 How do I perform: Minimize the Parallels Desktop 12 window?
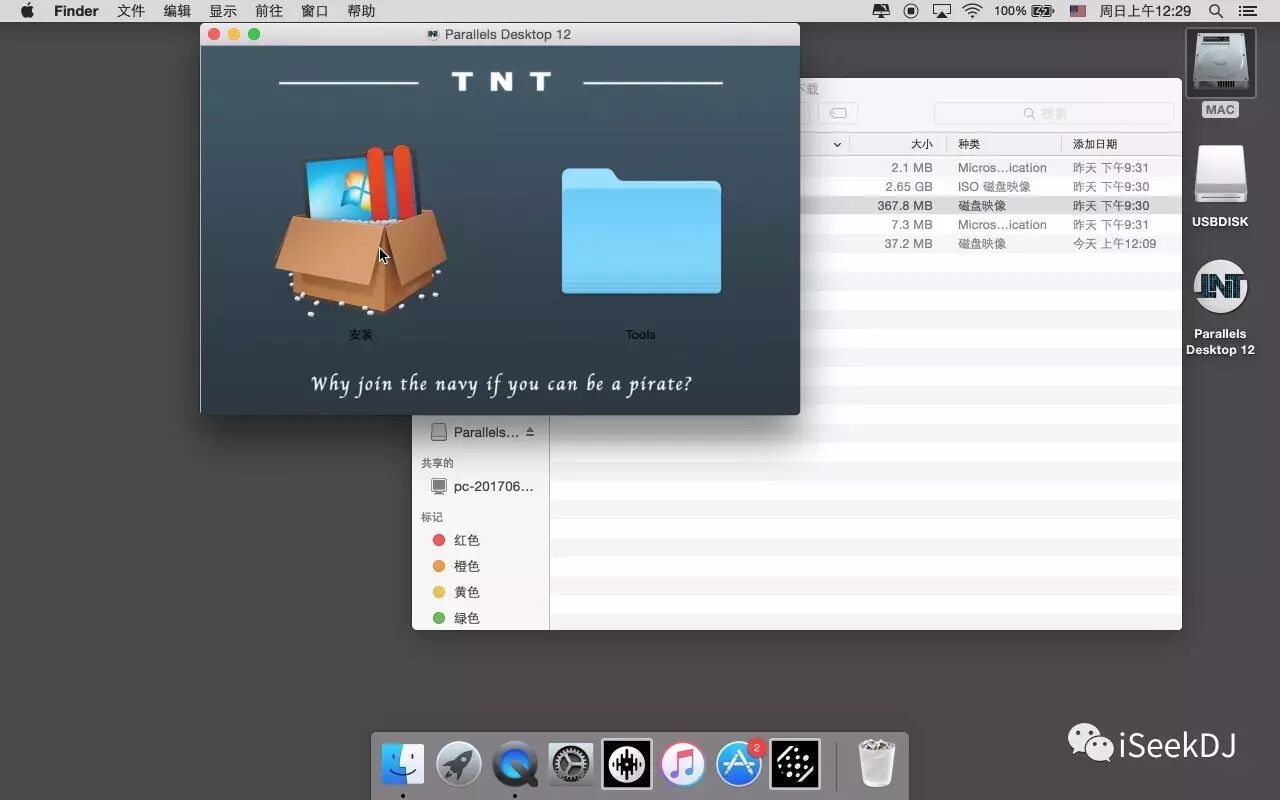(x=234, y=34)
